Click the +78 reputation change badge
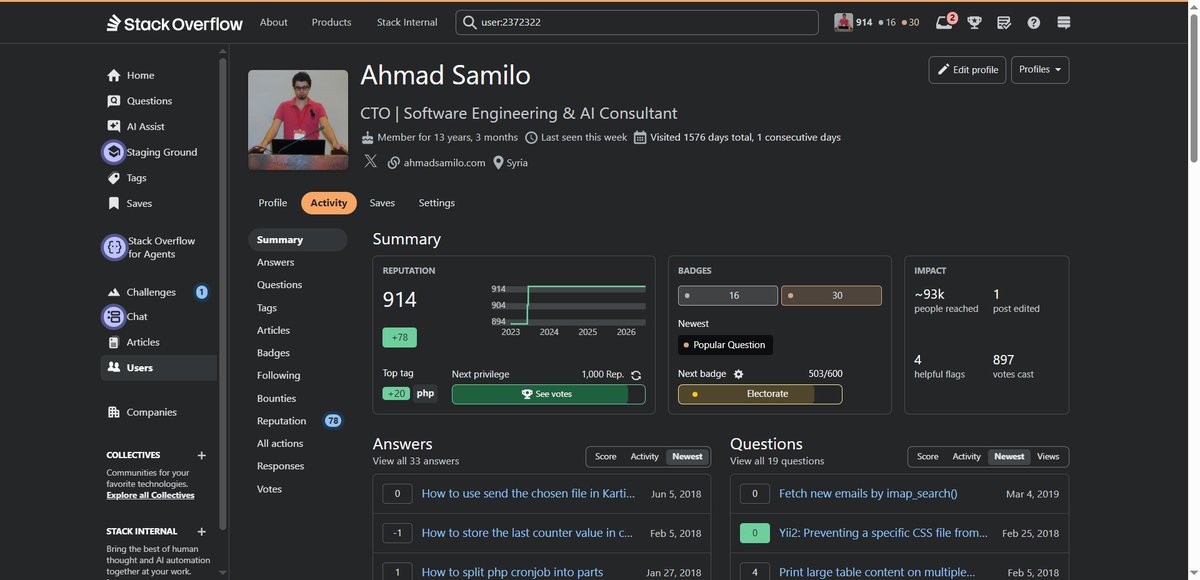 click(400, 337)
